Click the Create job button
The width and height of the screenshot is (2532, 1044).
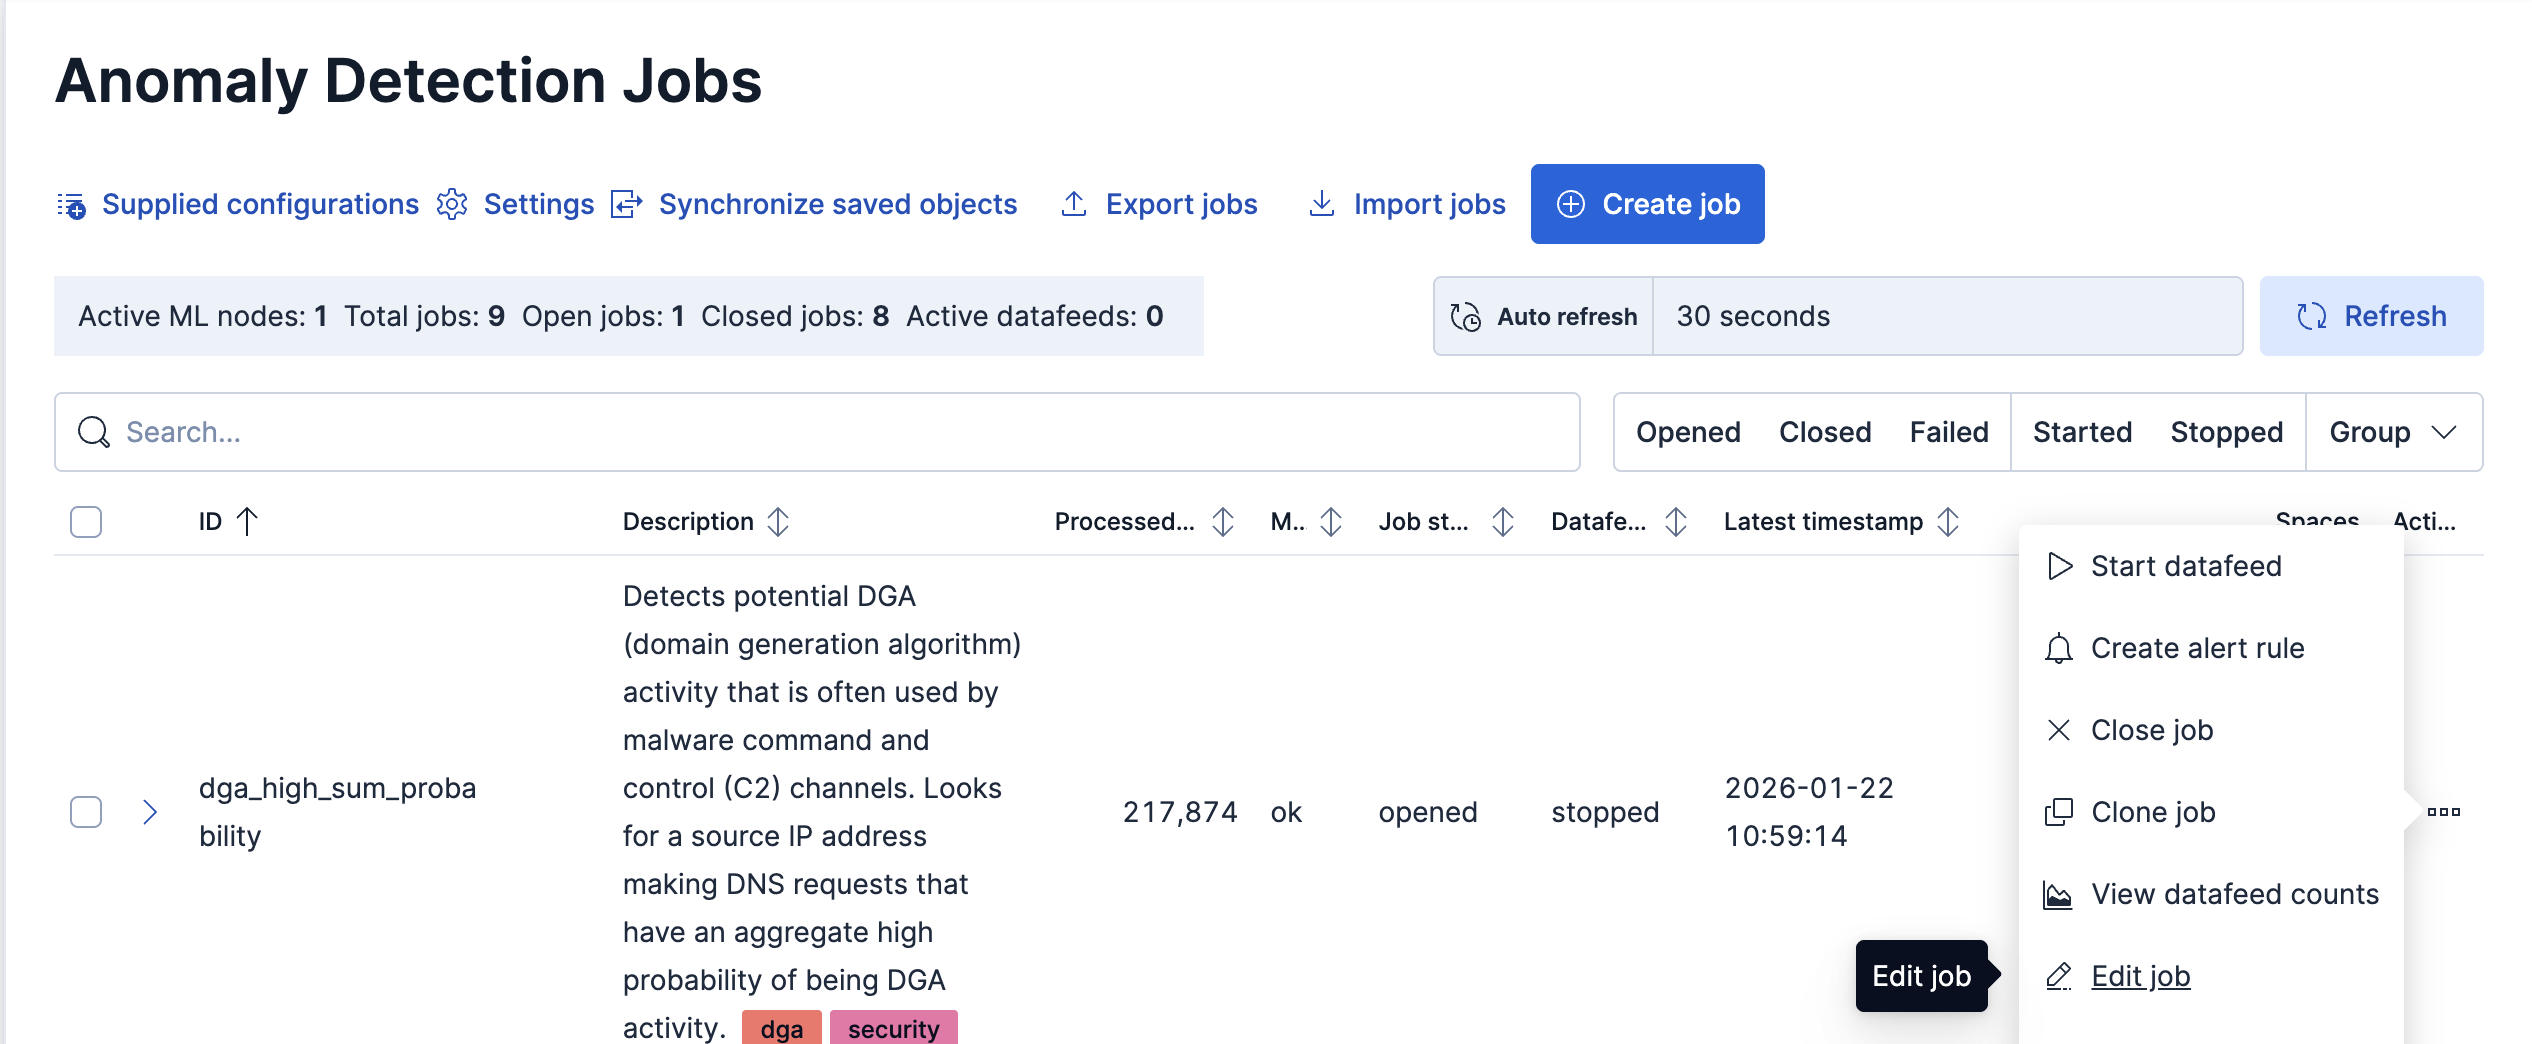pyautogui.click(x=1647, y=204)
